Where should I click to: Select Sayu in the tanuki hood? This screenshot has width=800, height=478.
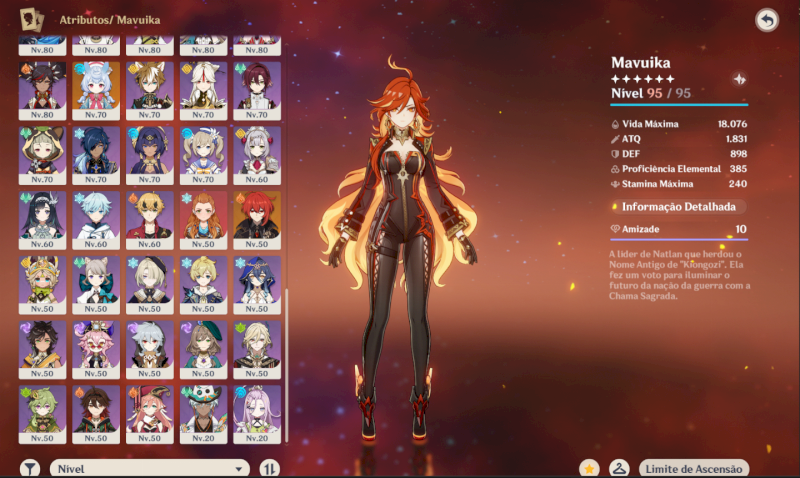point(42,156)
